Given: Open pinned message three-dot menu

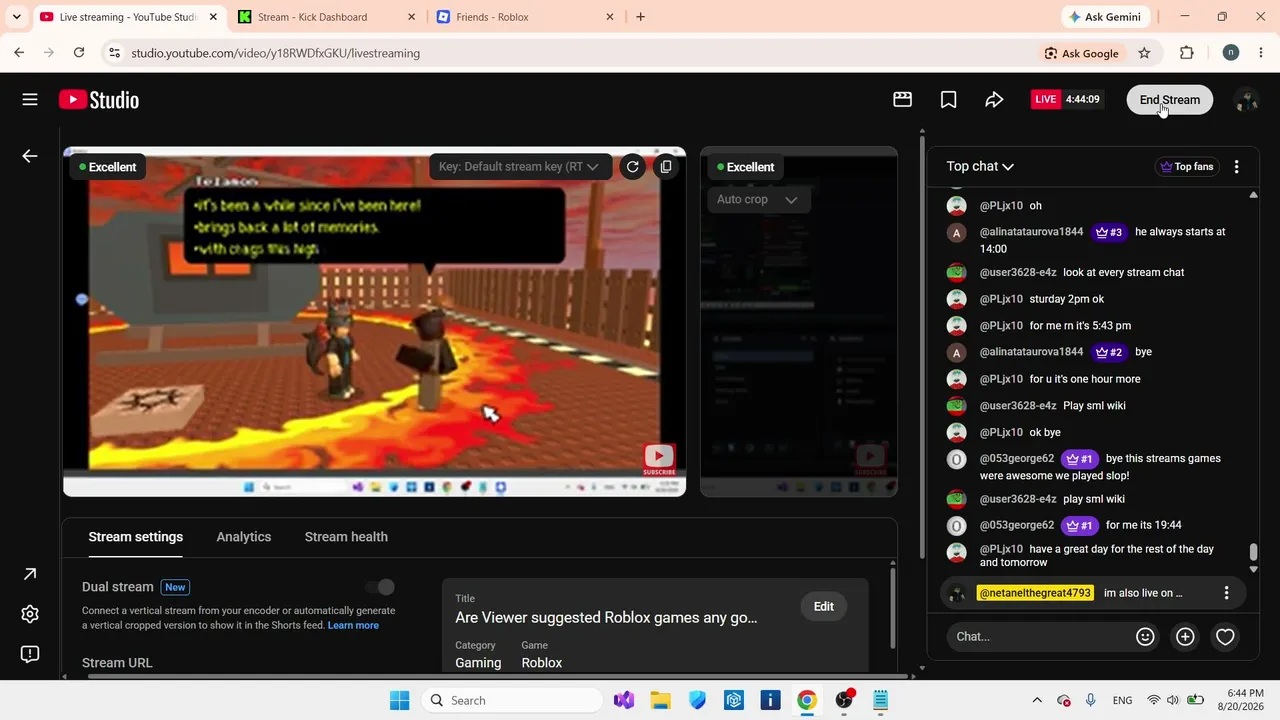Looking at the screenshot, I should pyautogui.click(x=1226, y=593).
